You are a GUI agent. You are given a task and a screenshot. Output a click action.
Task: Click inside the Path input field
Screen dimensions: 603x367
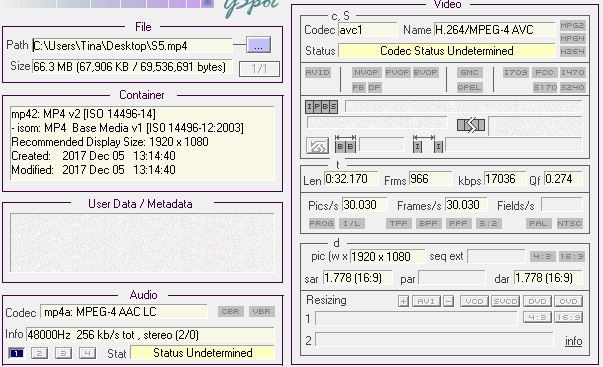click(x=132, y=46)
